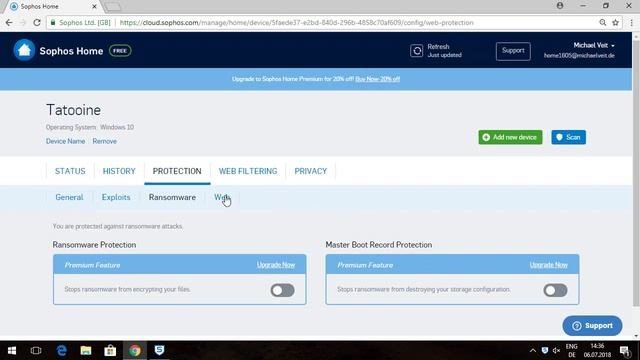Click the Sophos Home house logo

click(24, 51)
